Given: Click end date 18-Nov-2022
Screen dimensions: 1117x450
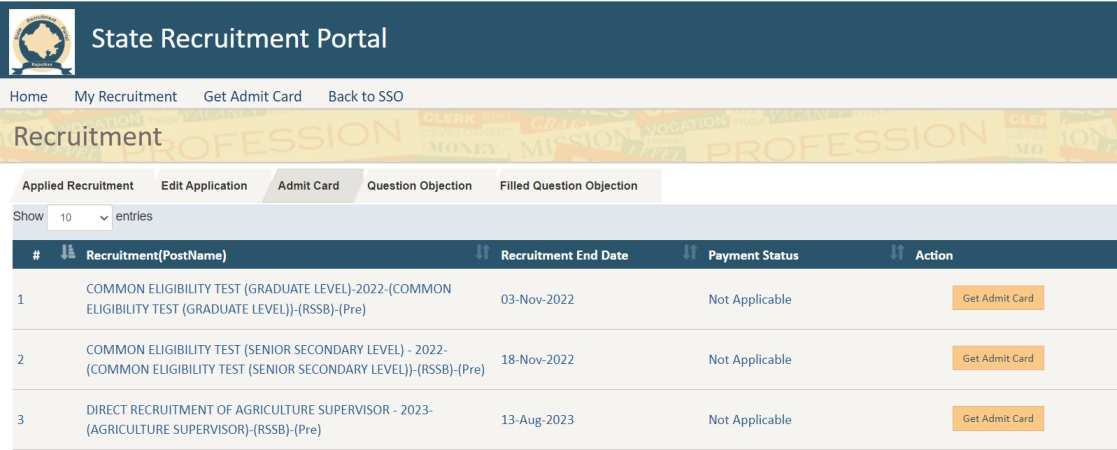Looking at the screenshot, I should coord(537,360).
